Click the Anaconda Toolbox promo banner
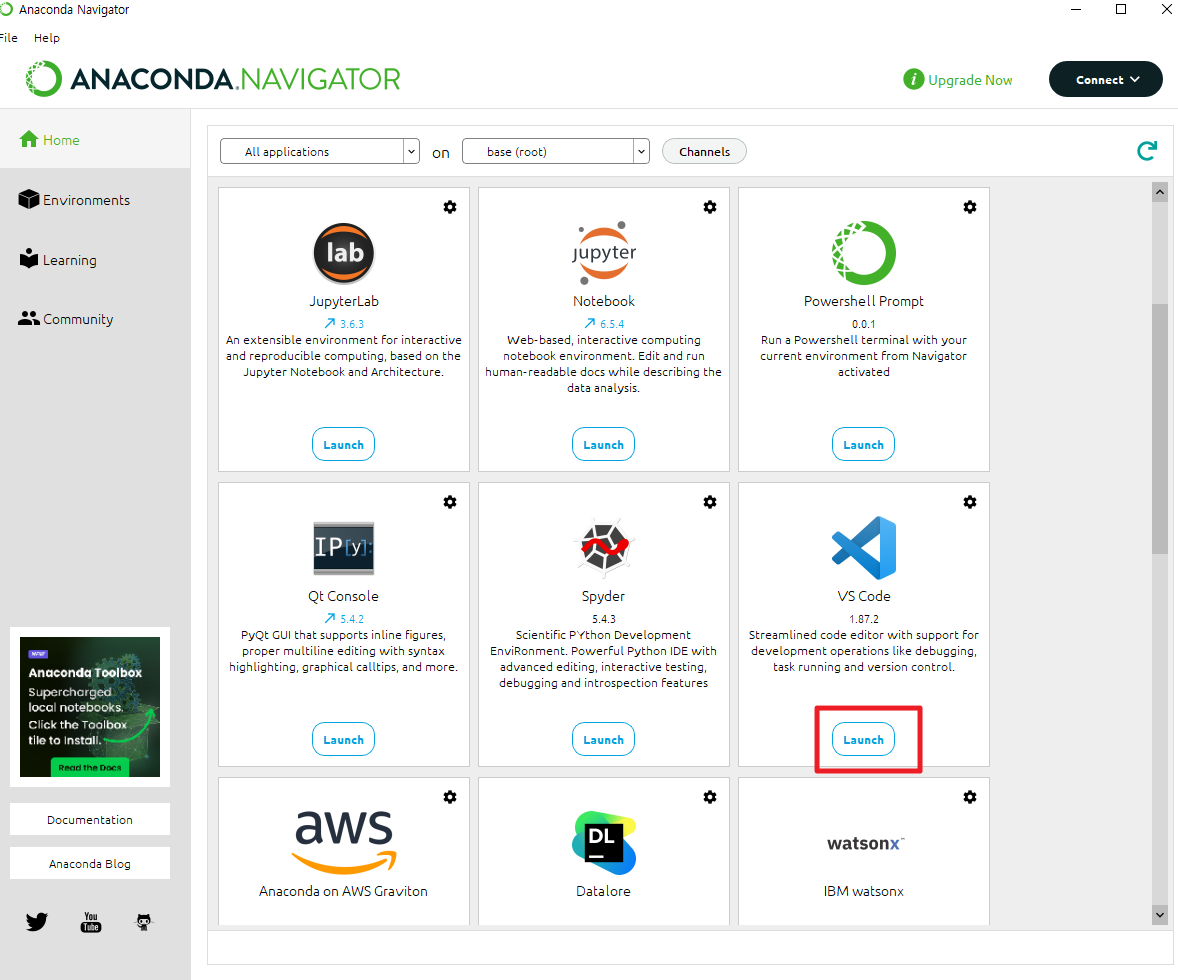1178x980 pixels. coord(90,706)
